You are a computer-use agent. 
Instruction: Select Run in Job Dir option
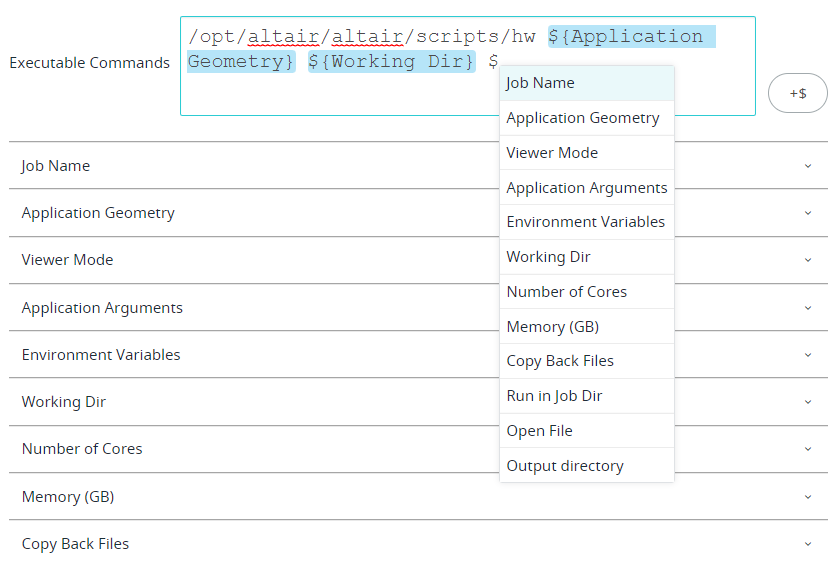pyautogui.click(x=586, y=396)
